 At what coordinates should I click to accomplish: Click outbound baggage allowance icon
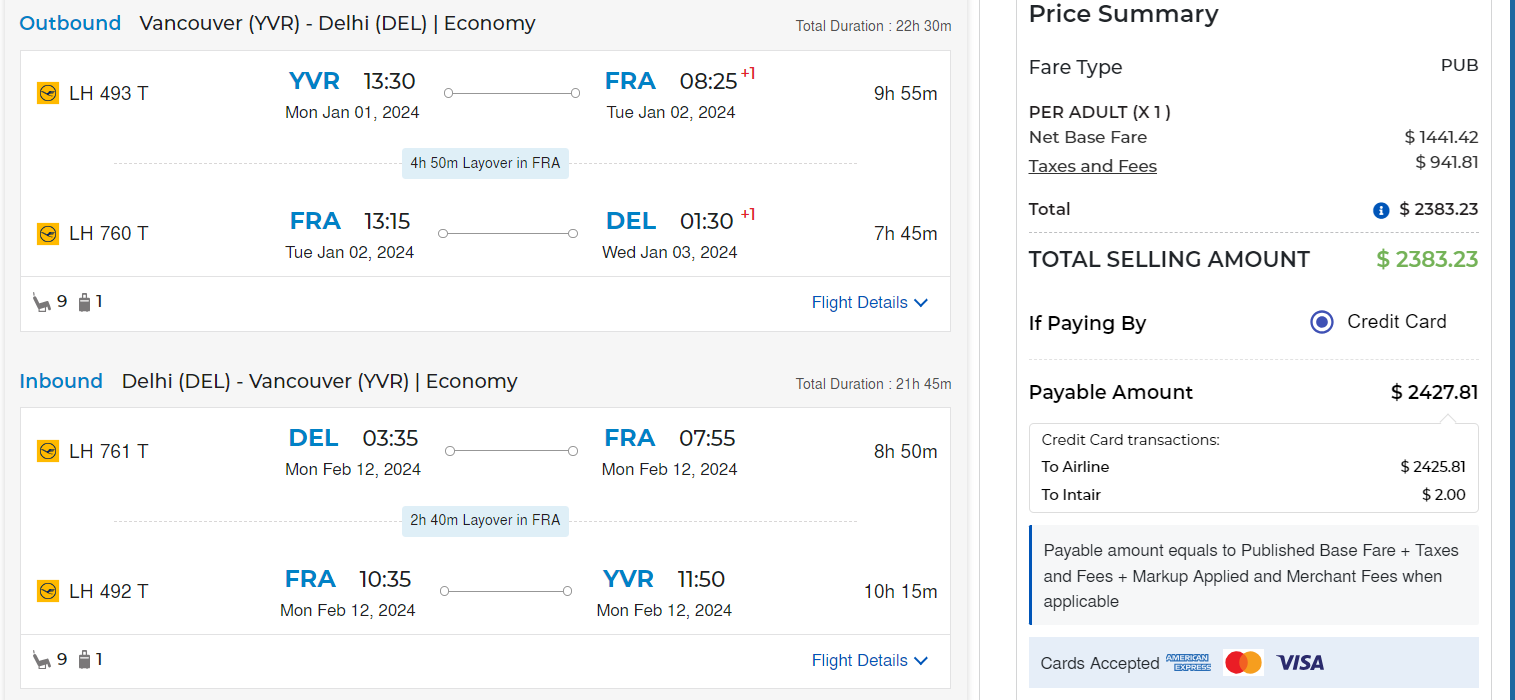[x=85, y=302]
